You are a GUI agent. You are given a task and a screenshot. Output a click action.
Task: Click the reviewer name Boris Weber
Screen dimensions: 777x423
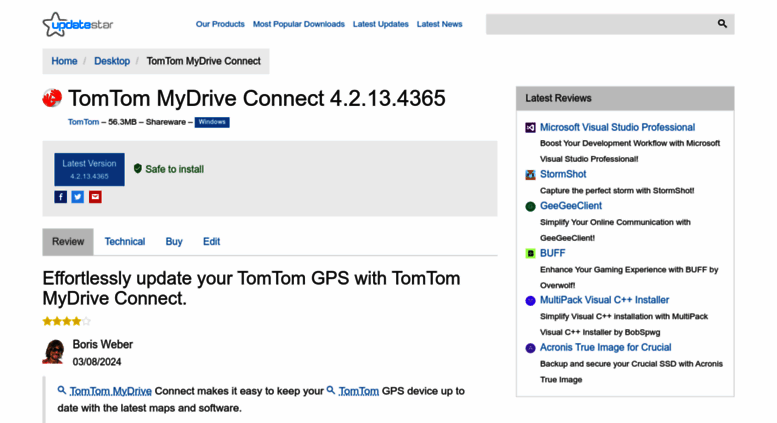click(103, 344)
